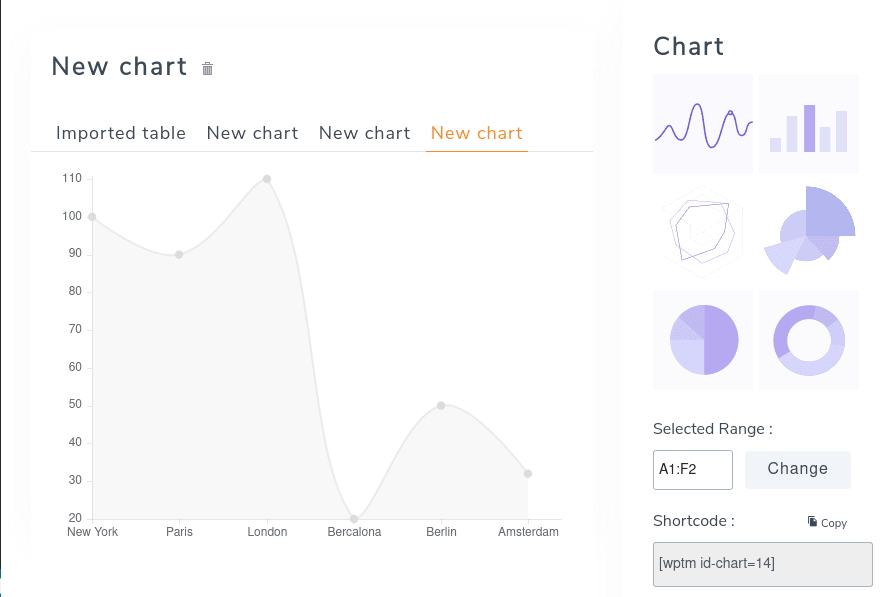The width and height of the screenshot is (893, 597).
Task: Open the first New chart tab
Action: coord(252,133)
